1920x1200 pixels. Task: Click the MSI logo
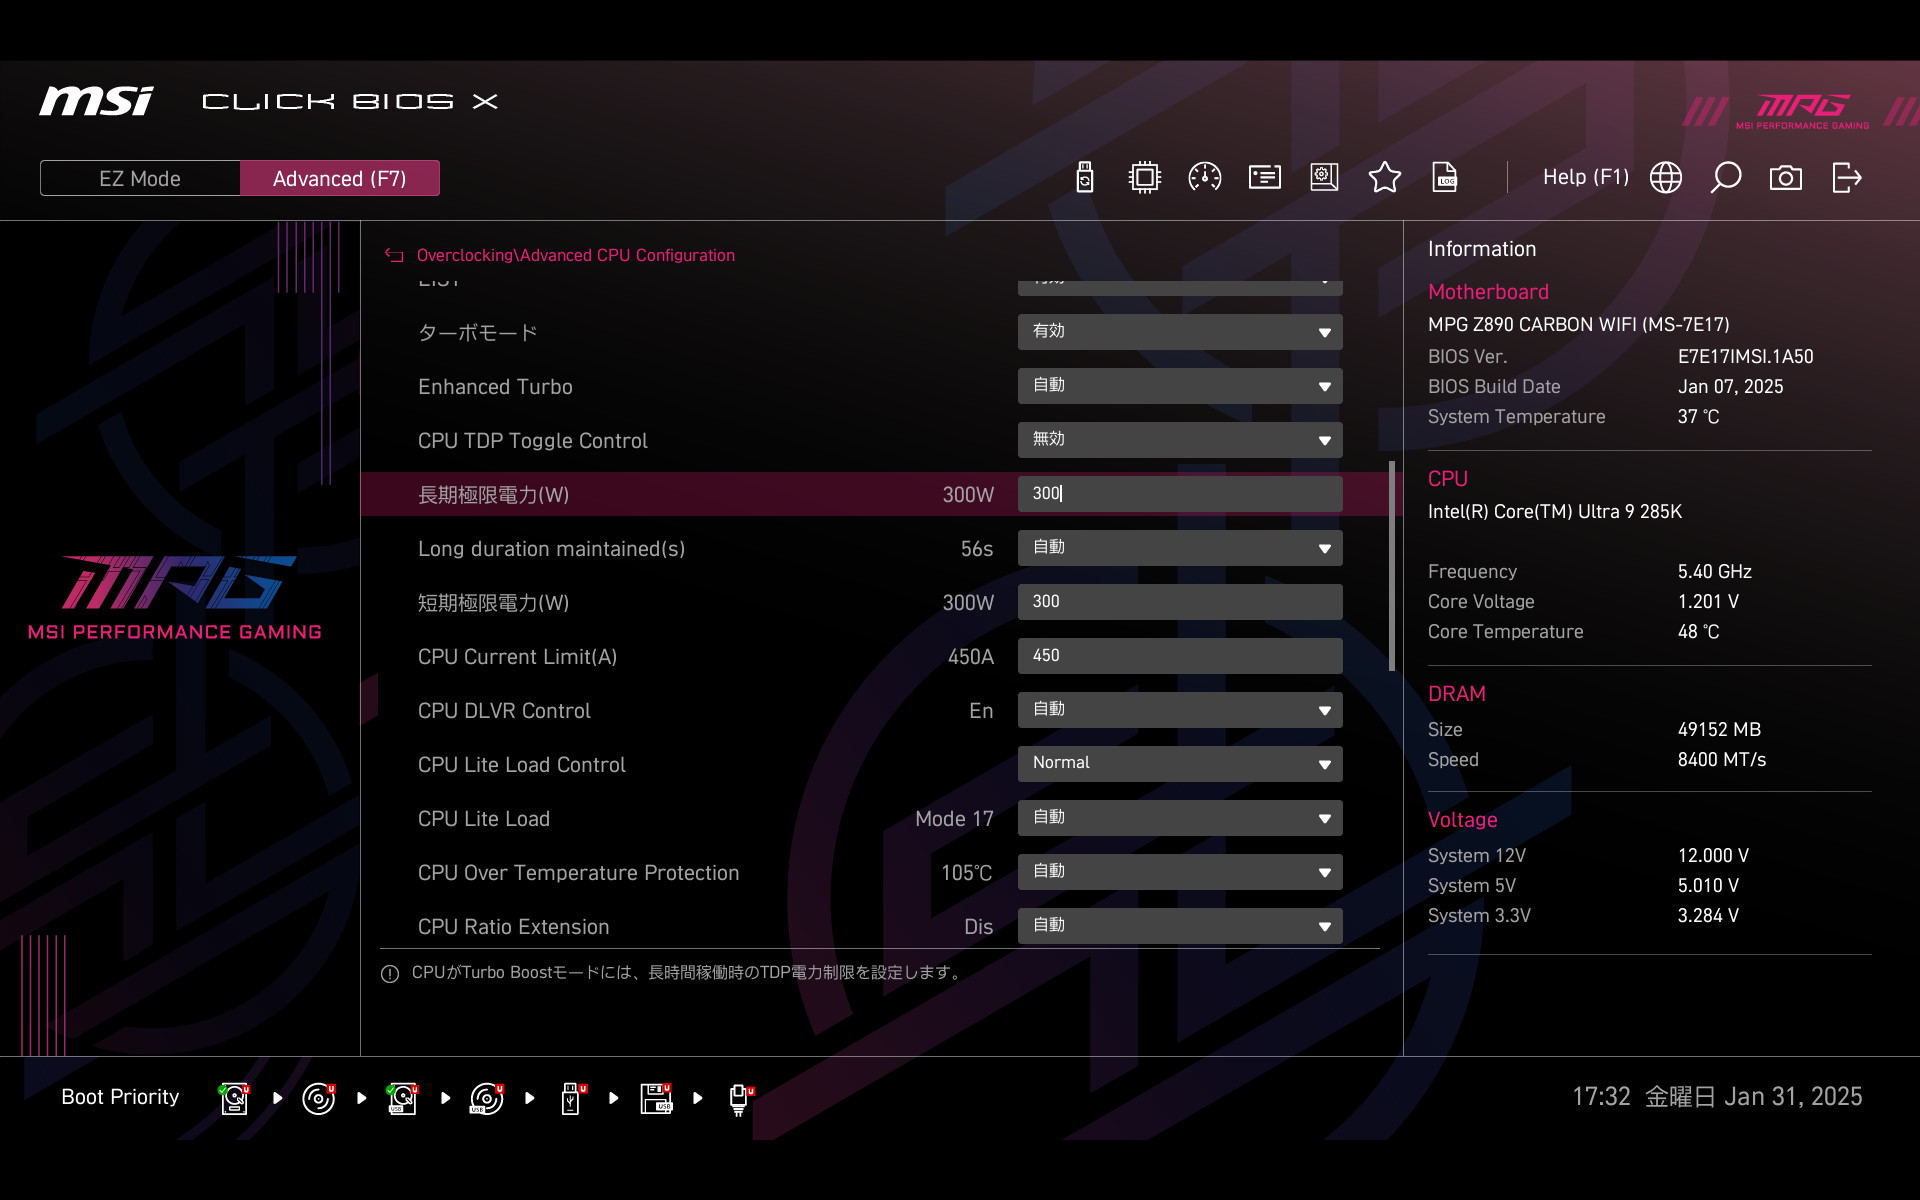[96, 101]
